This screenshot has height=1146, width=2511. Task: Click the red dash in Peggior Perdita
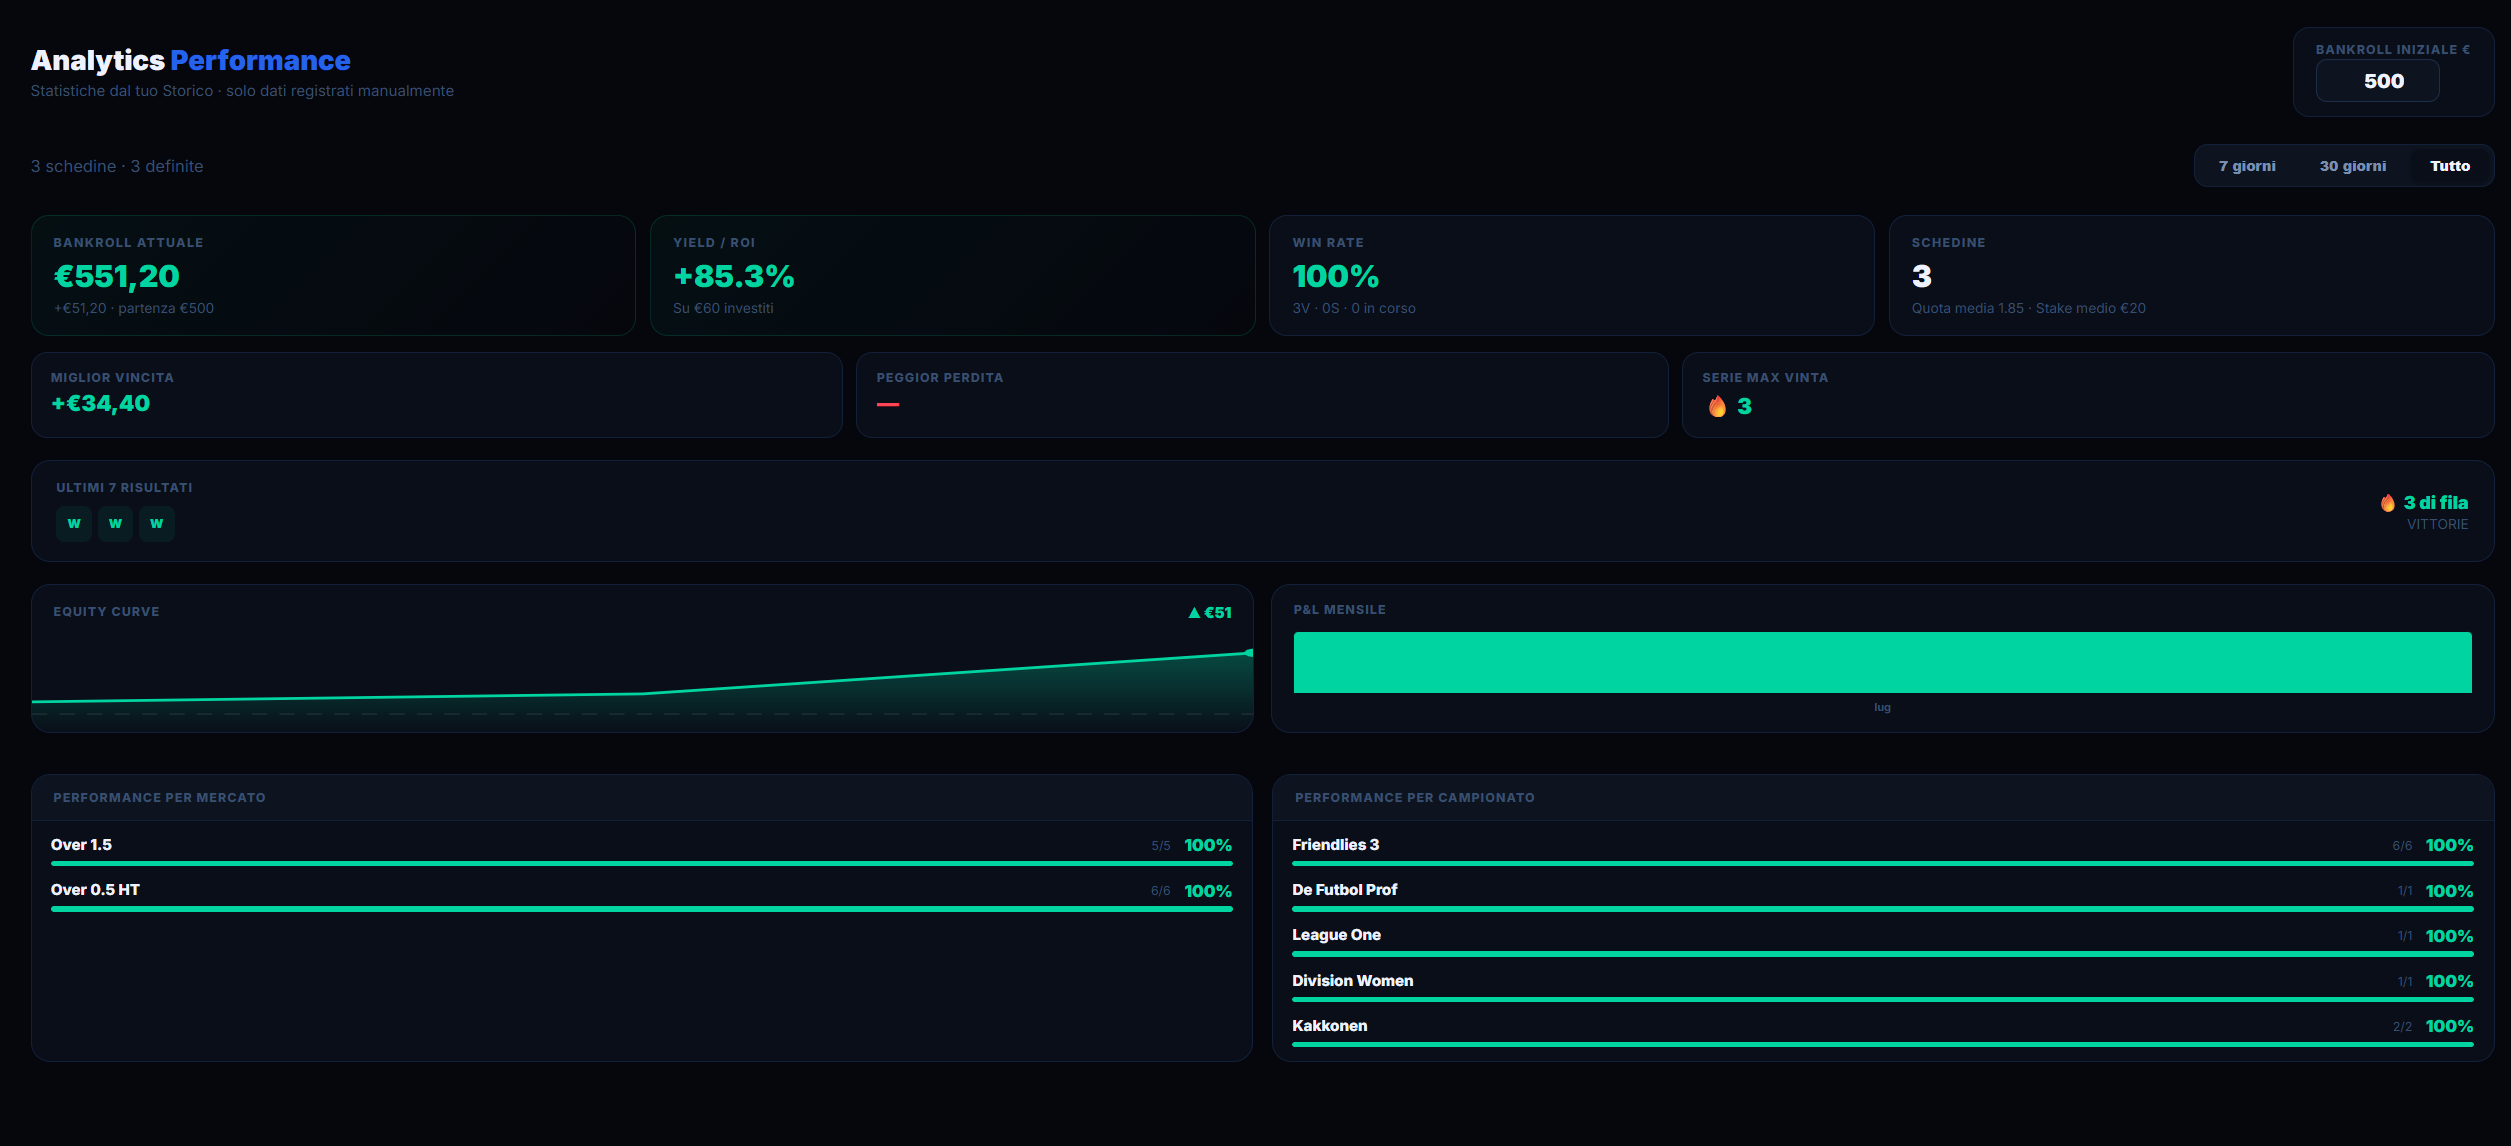click(888, 405)
